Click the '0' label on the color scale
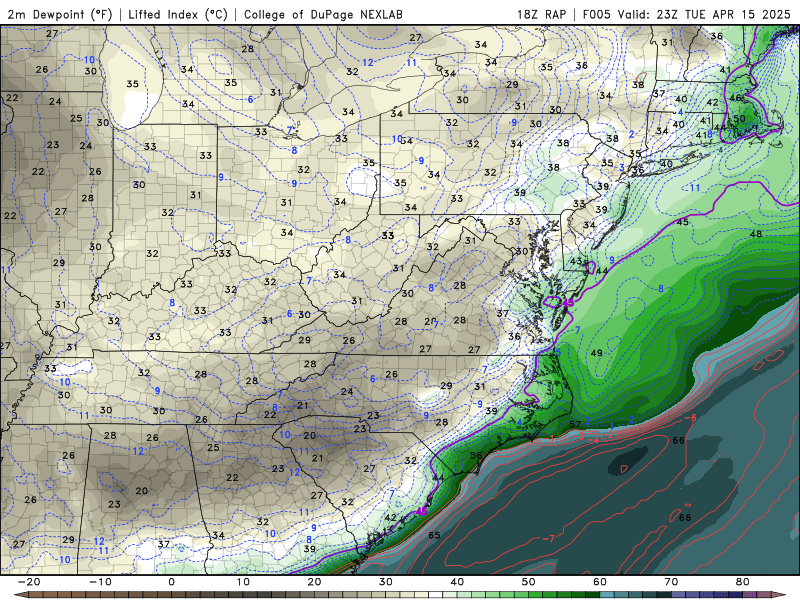Image resolution: width=800 pixels, height=600 pixels. click(x=171, y=582)
